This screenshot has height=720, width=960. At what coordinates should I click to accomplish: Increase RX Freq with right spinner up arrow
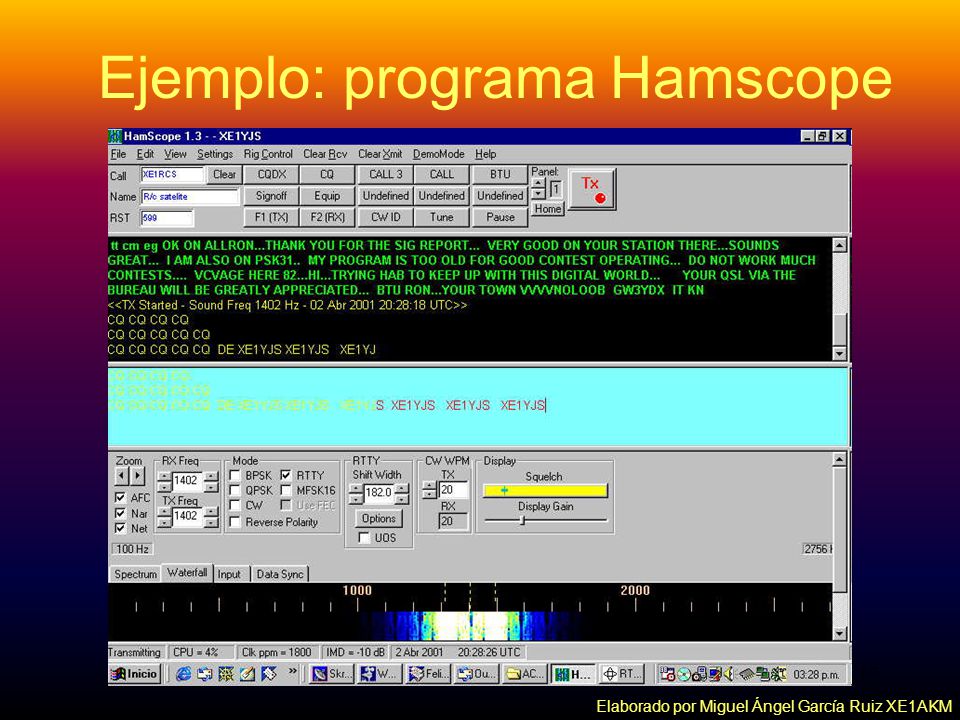pyautogui.click(x=211, y=476)
